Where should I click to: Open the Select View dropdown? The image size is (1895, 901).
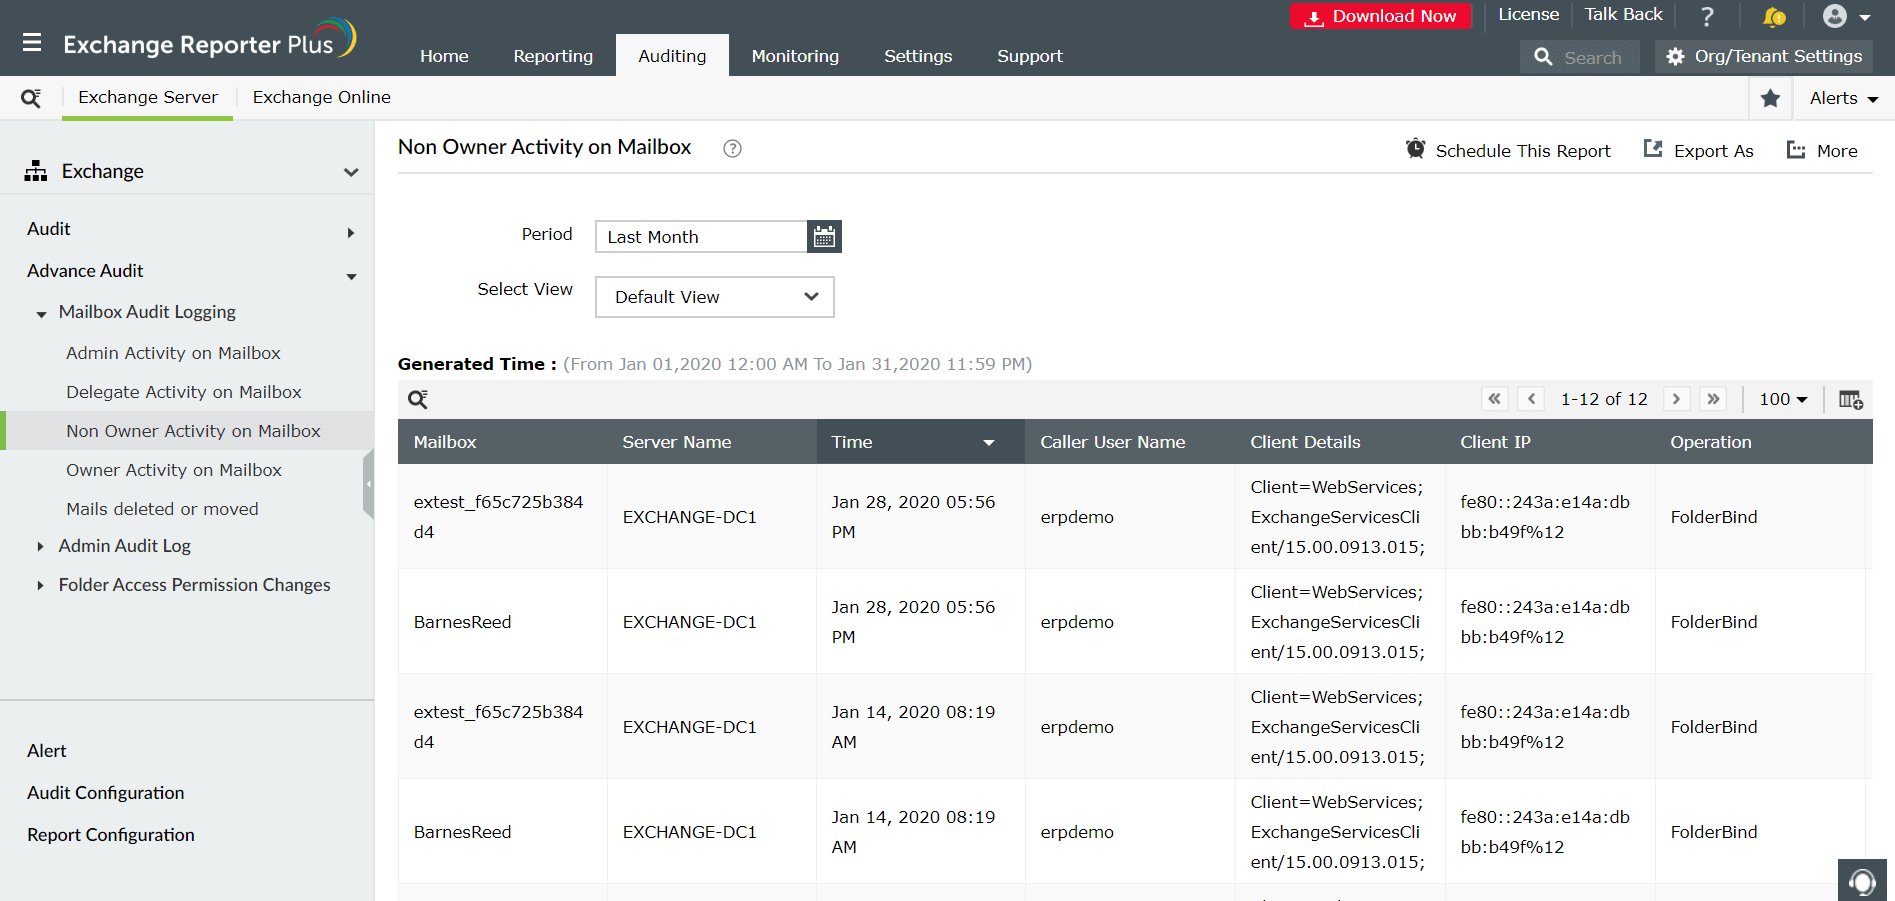tap(714, 297)
